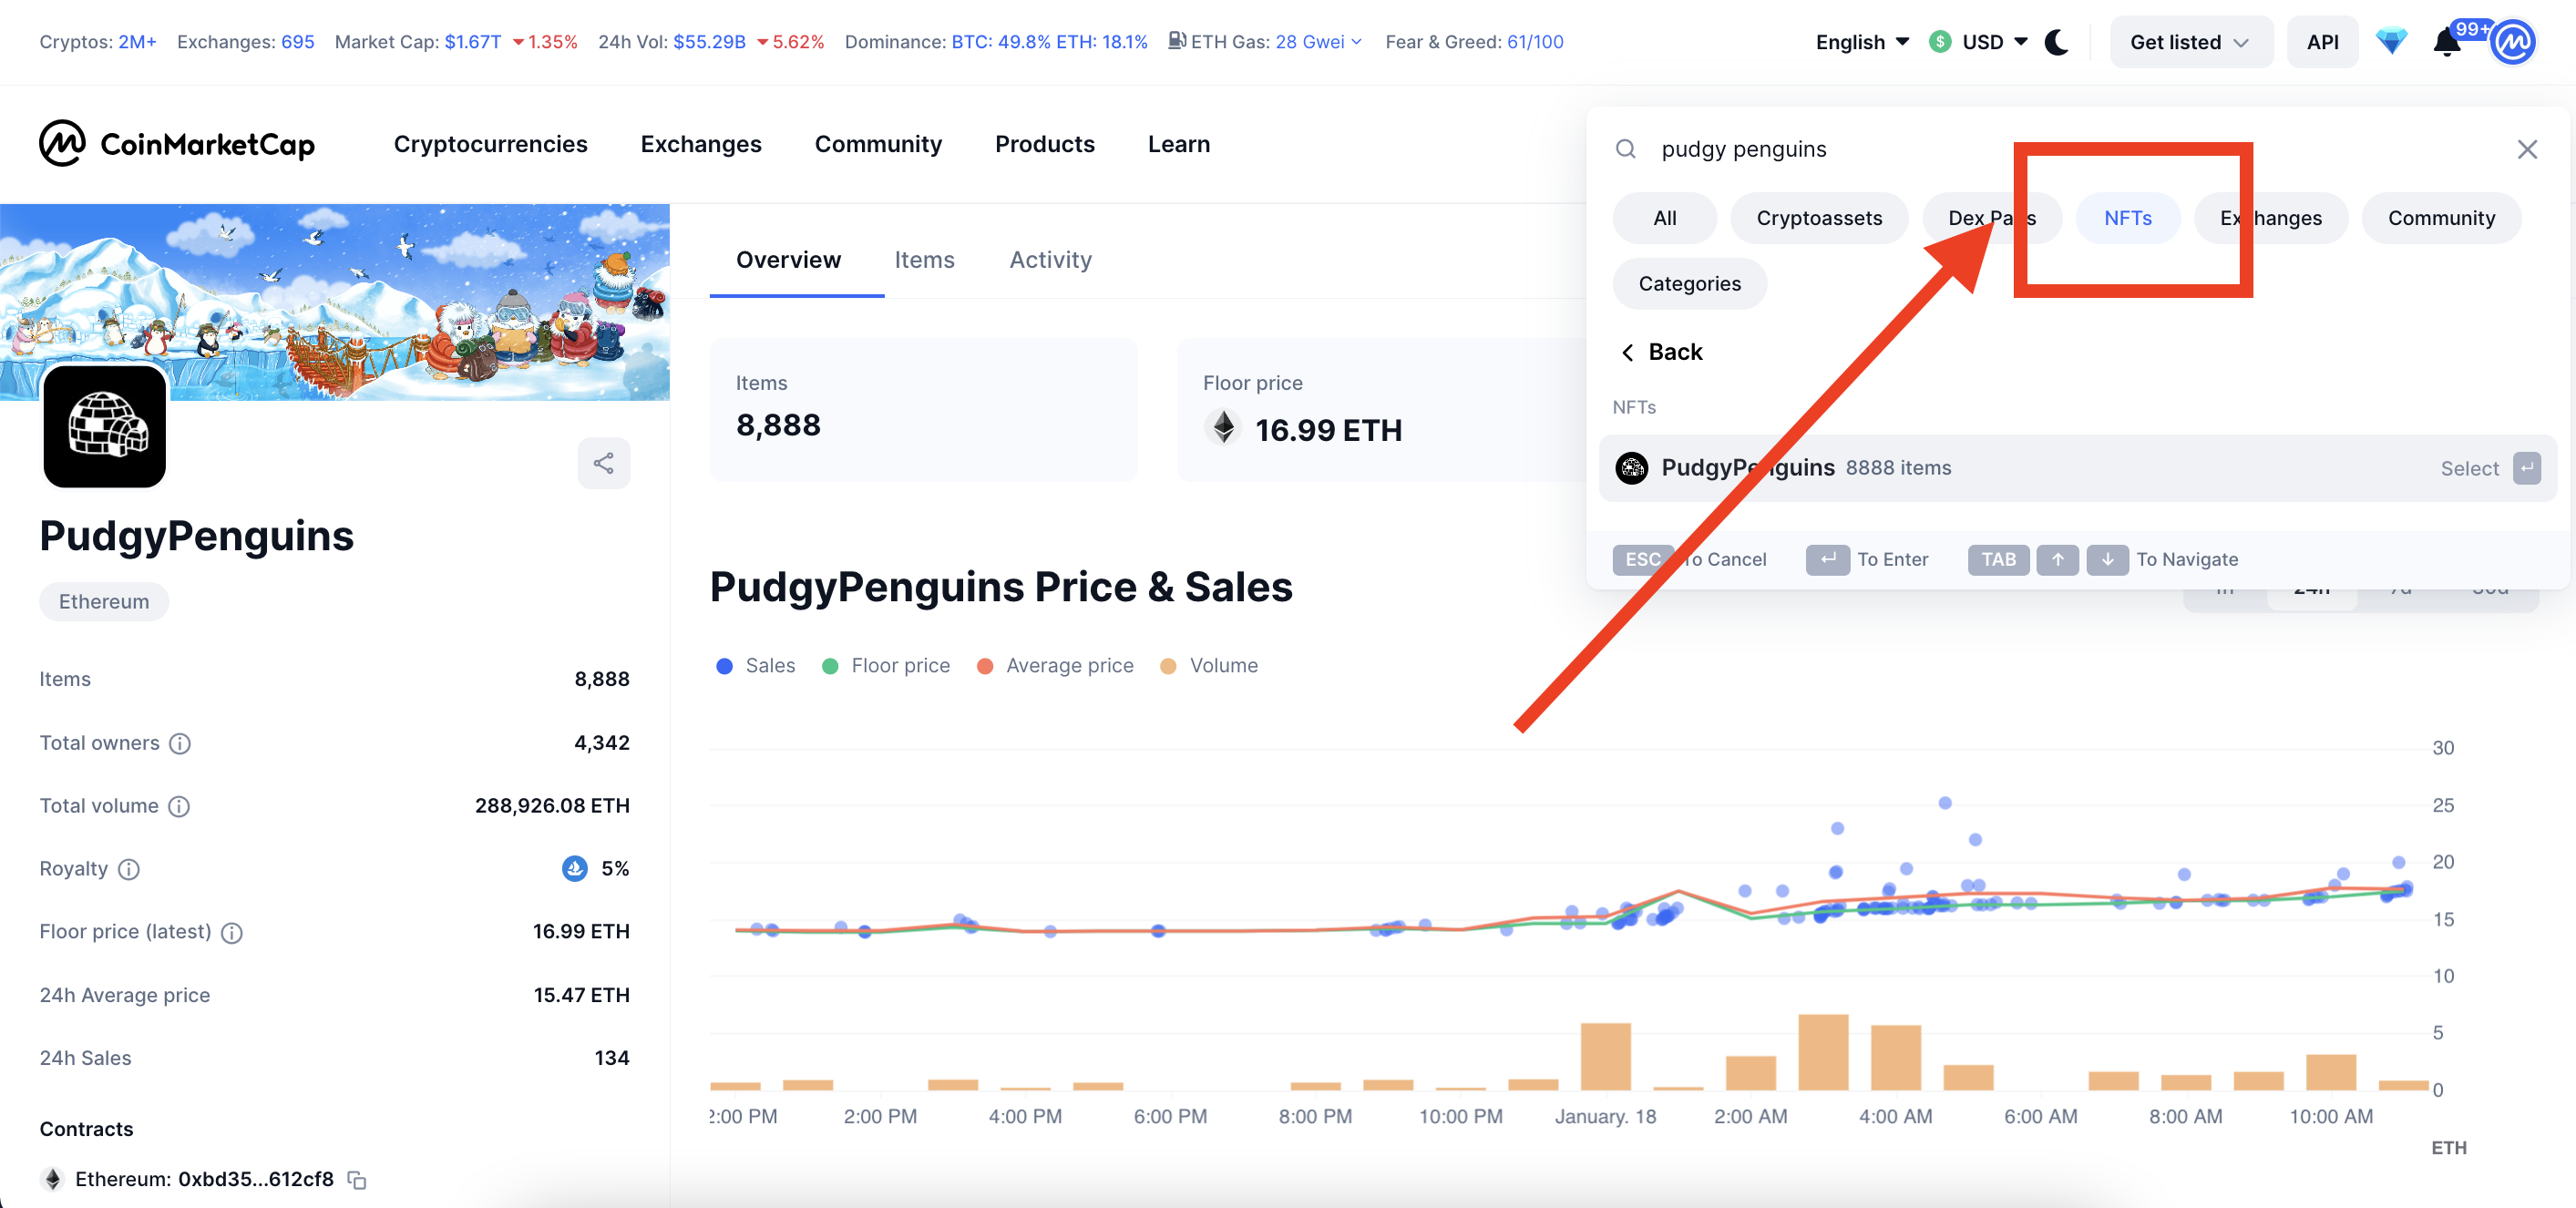2576x1208 pixels.
Task: Open user profile avatar
Action: pos(2513,43)
